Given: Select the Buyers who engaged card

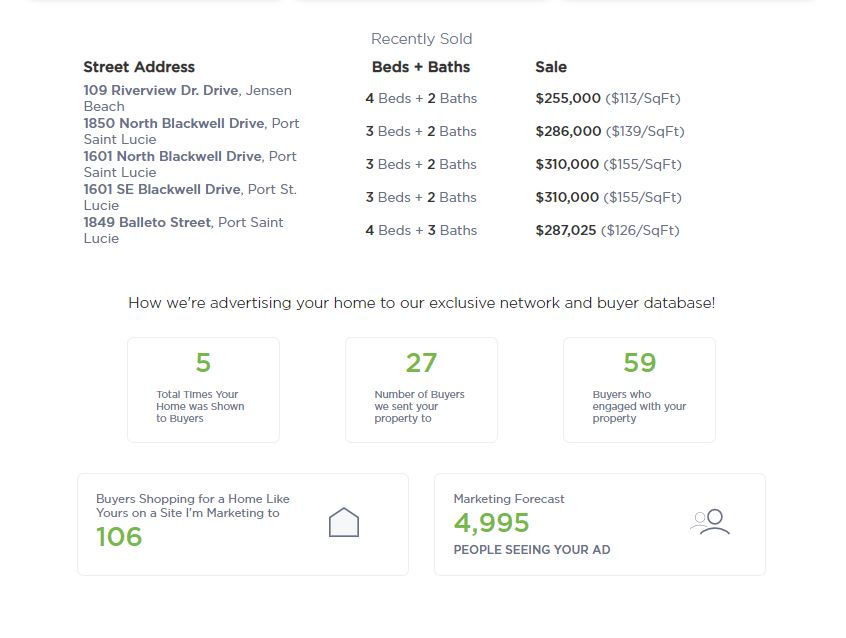Looking at the screenshot, I should point(639,390).
